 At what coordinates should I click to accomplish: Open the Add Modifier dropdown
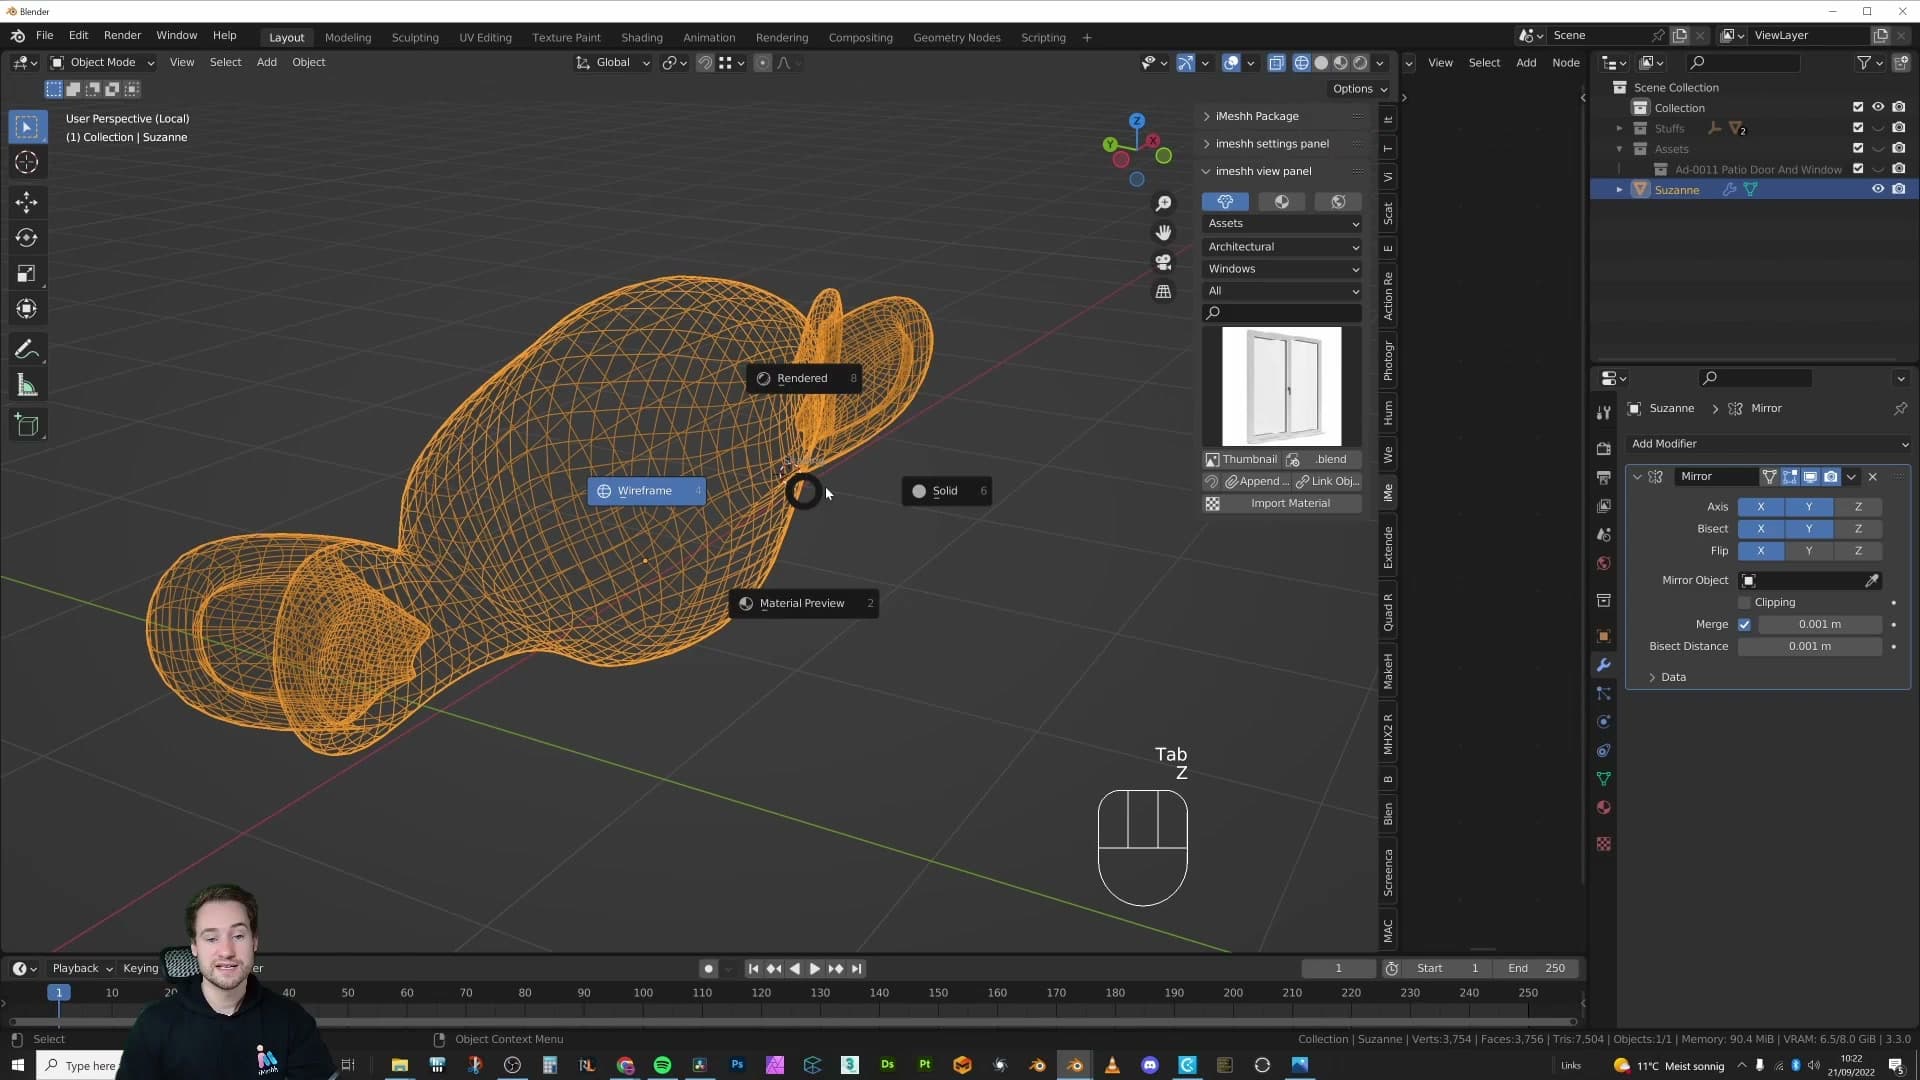pos(1769,444)
